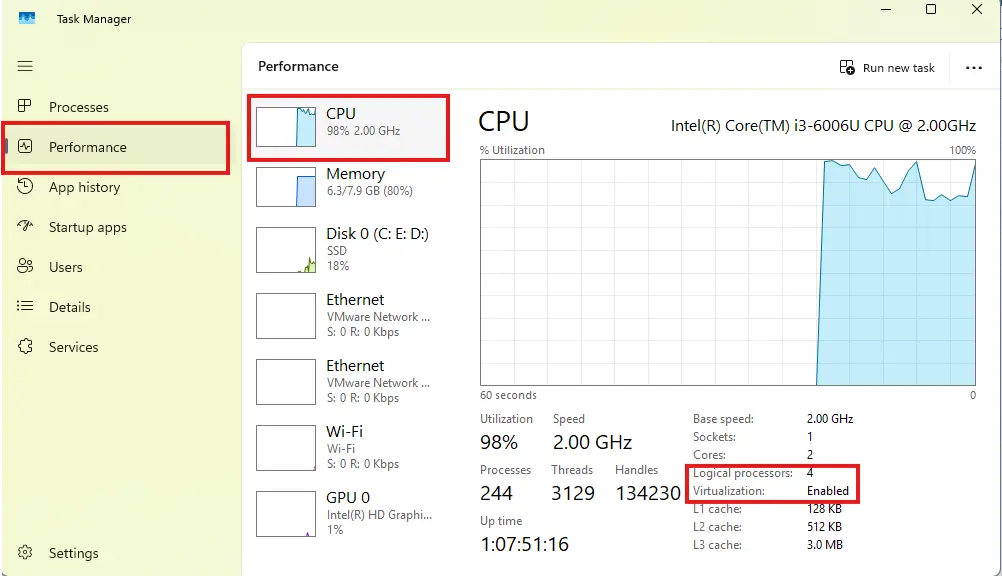
Task: Select Disk 0 (C: E: D:) item
Action: (x=347, y=249)
